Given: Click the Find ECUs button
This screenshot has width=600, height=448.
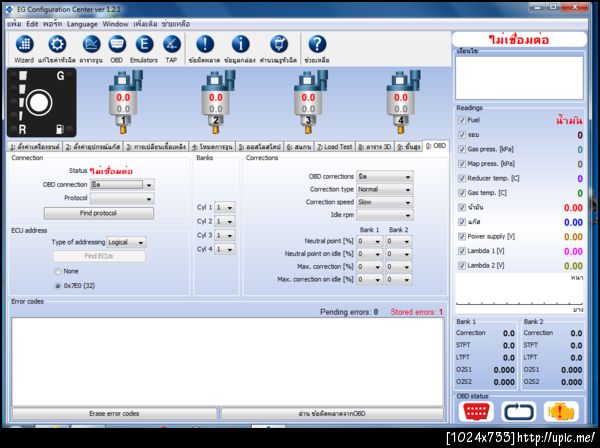Looking at the screenshot, I should tap(99, 256).
